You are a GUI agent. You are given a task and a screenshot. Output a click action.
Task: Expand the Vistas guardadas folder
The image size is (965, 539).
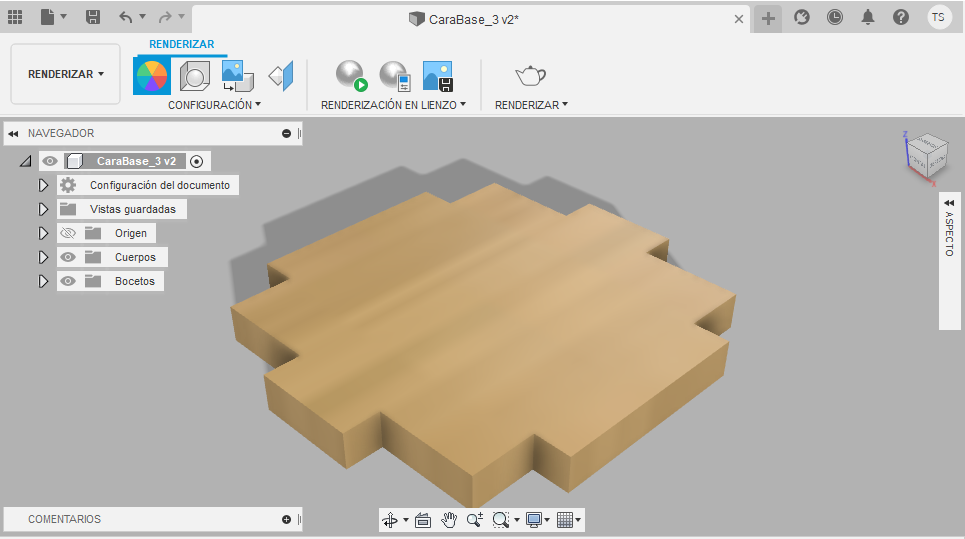click(x=42, y=209)
